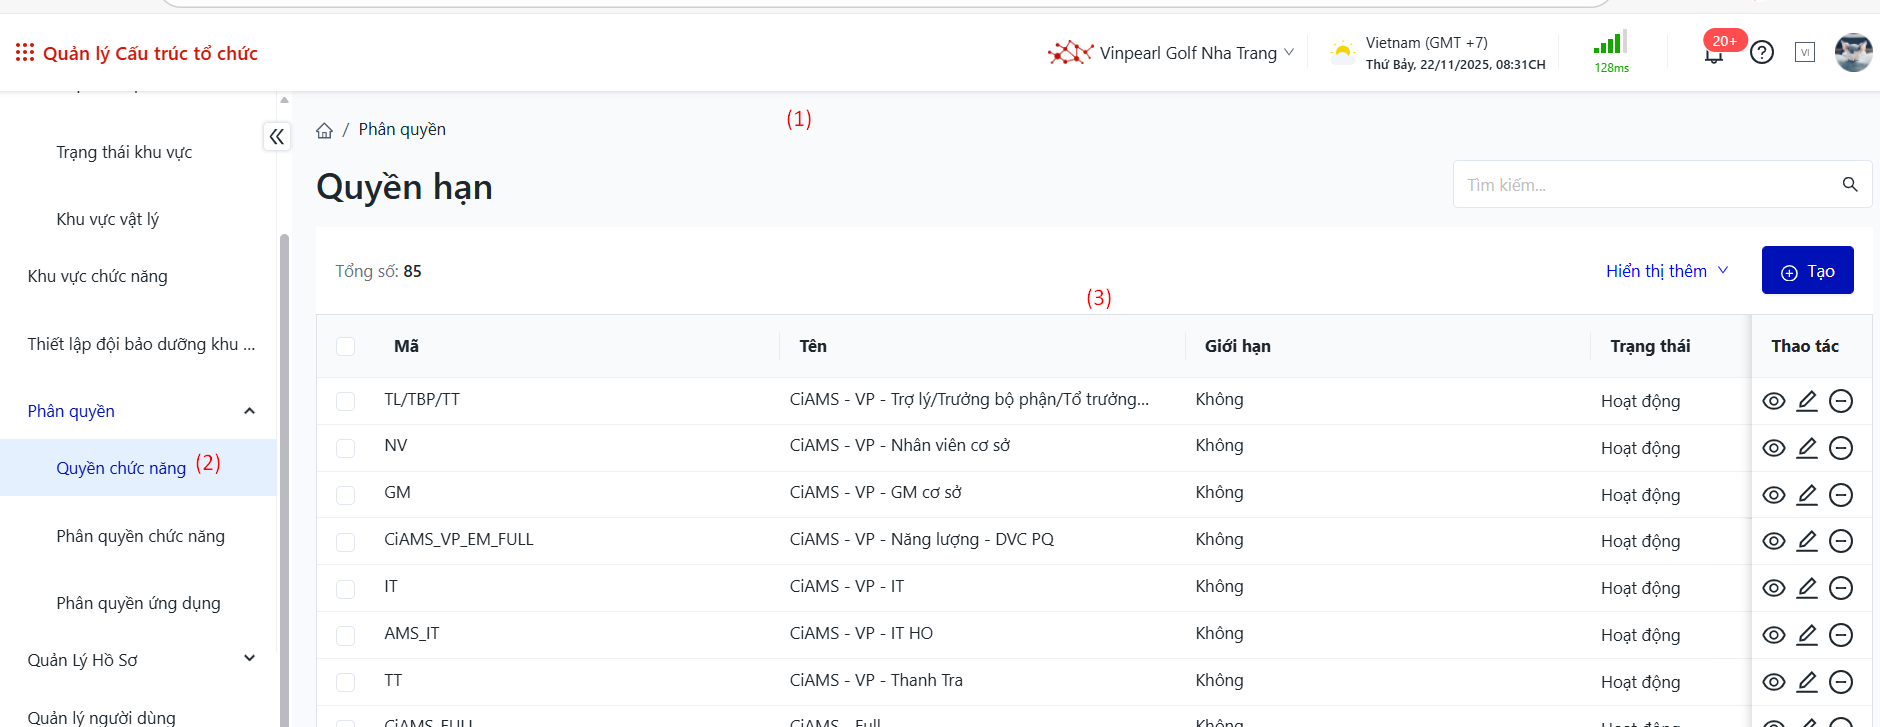
Task: Check the AMS_IT row checkbox
Action: [346, 635]
